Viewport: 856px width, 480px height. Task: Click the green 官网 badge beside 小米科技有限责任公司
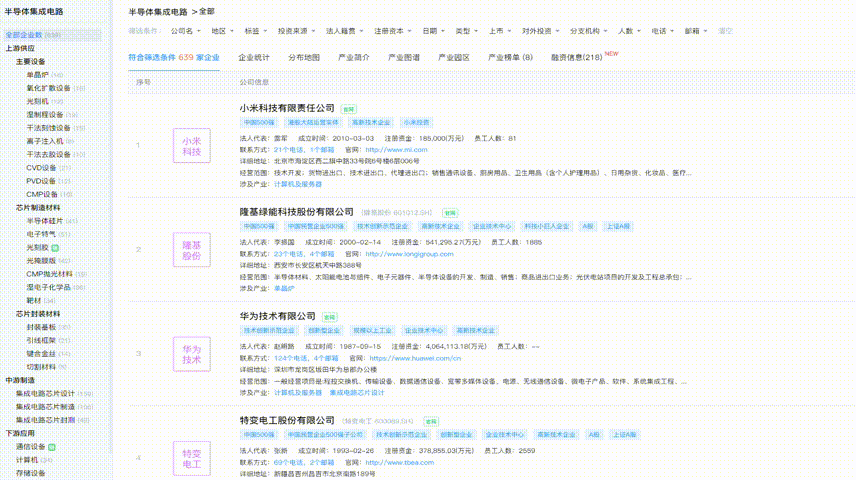(x=348, y=108)
